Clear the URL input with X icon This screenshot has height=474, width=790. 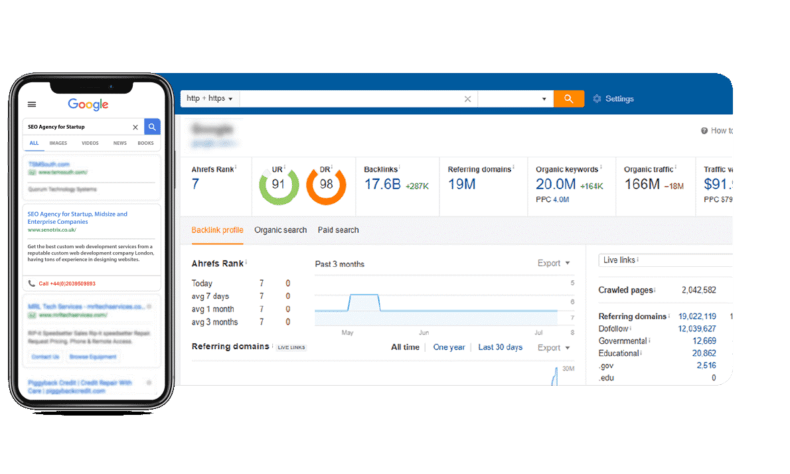pyautogui.click(x=467, y=99)
